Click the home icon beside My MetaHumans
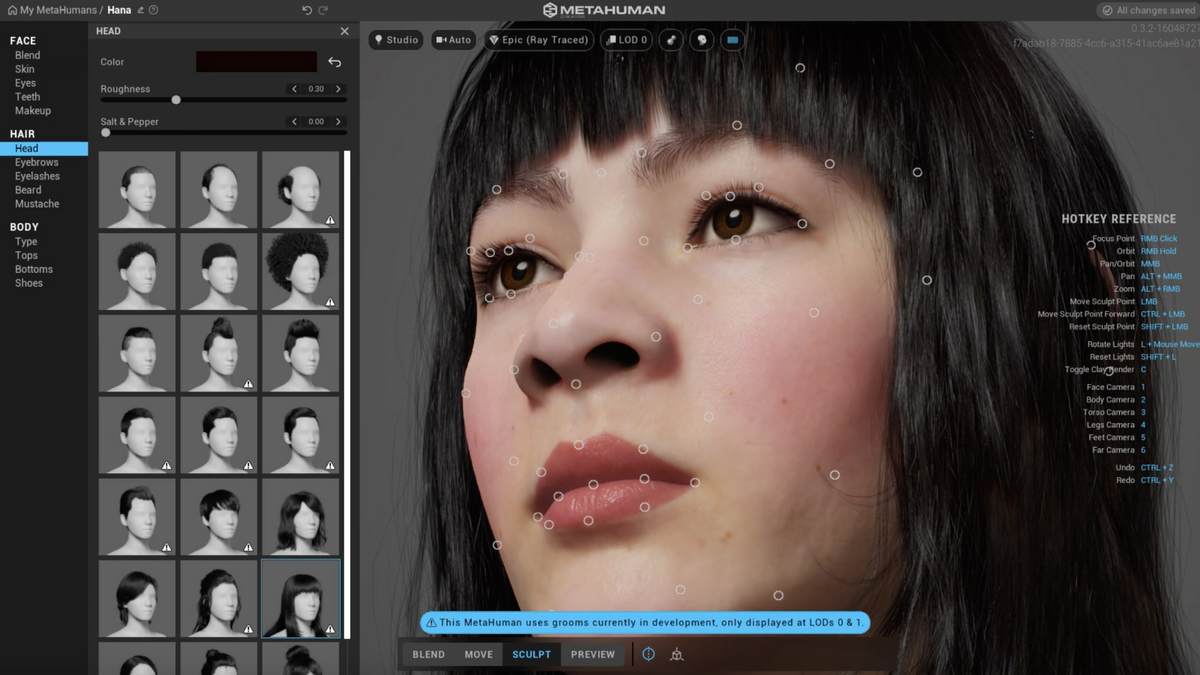 [11, 10]
